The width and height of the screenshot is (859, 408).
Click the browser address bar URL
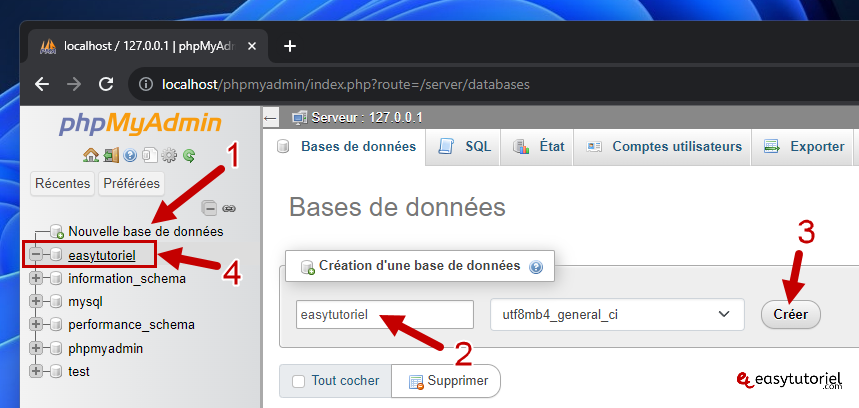[346, 84]
